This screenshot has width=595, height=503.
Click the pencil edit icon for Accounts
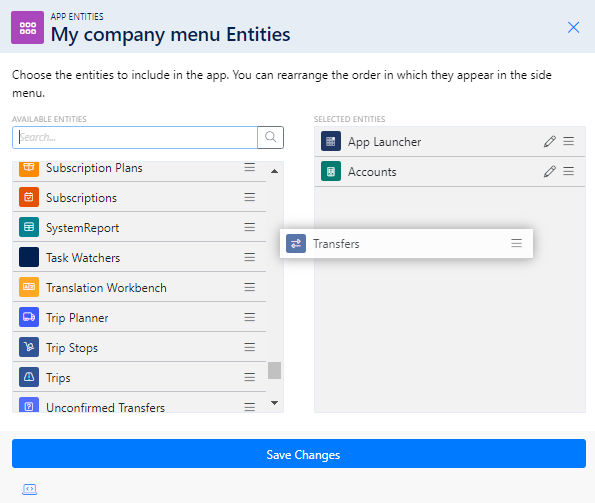[x=549, y=171]
